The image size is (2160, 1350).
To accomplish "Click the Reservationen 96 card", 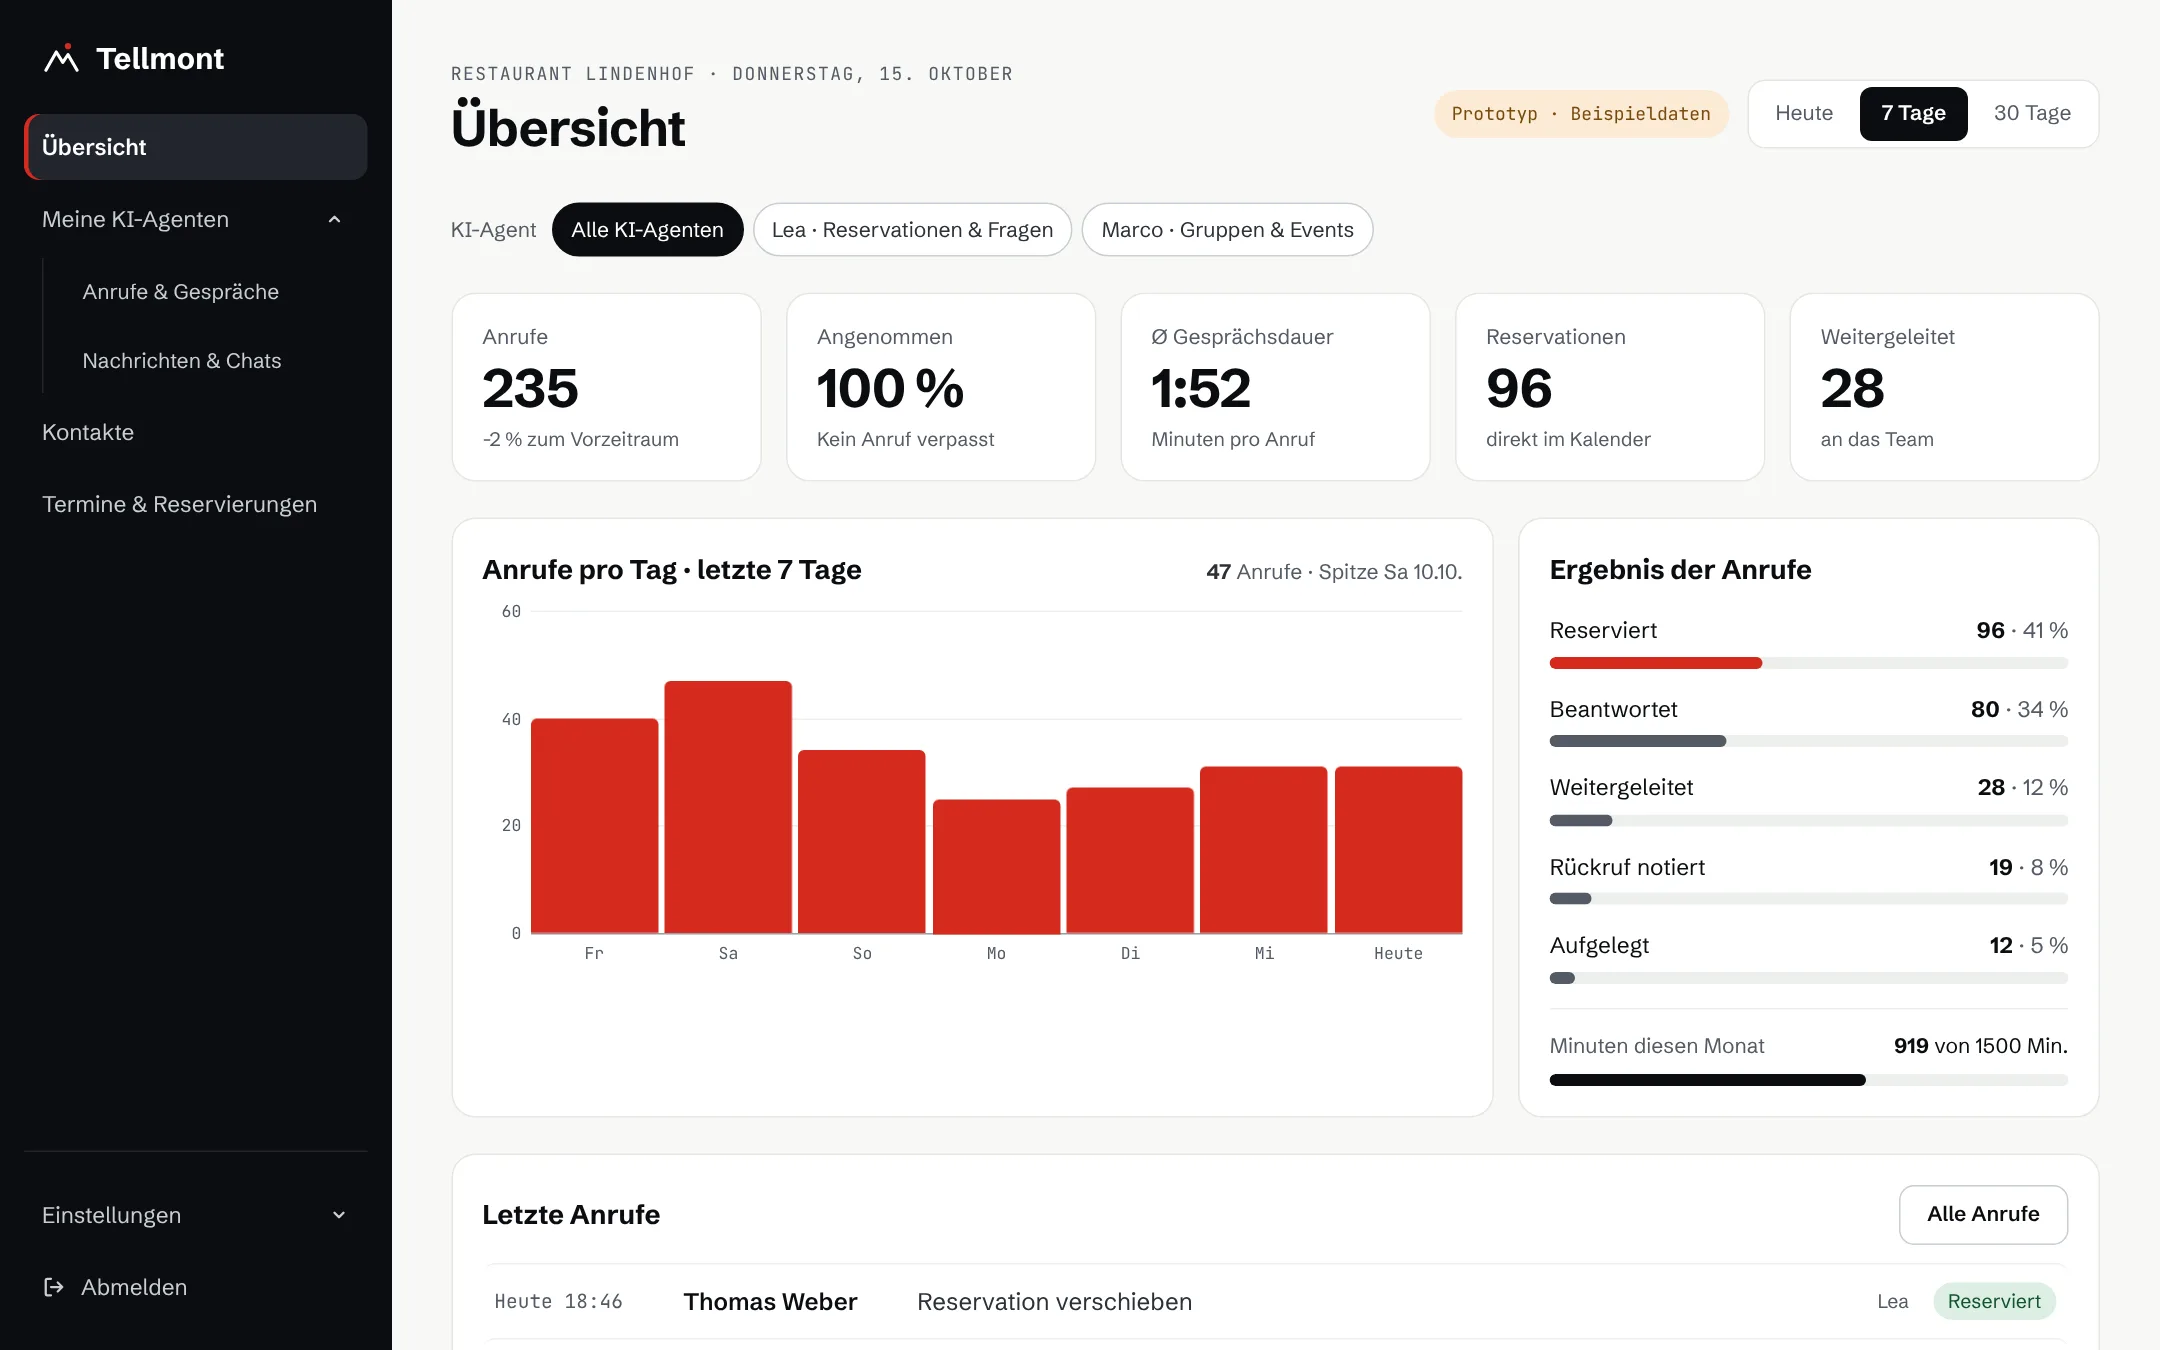I will coord(1610,387).
